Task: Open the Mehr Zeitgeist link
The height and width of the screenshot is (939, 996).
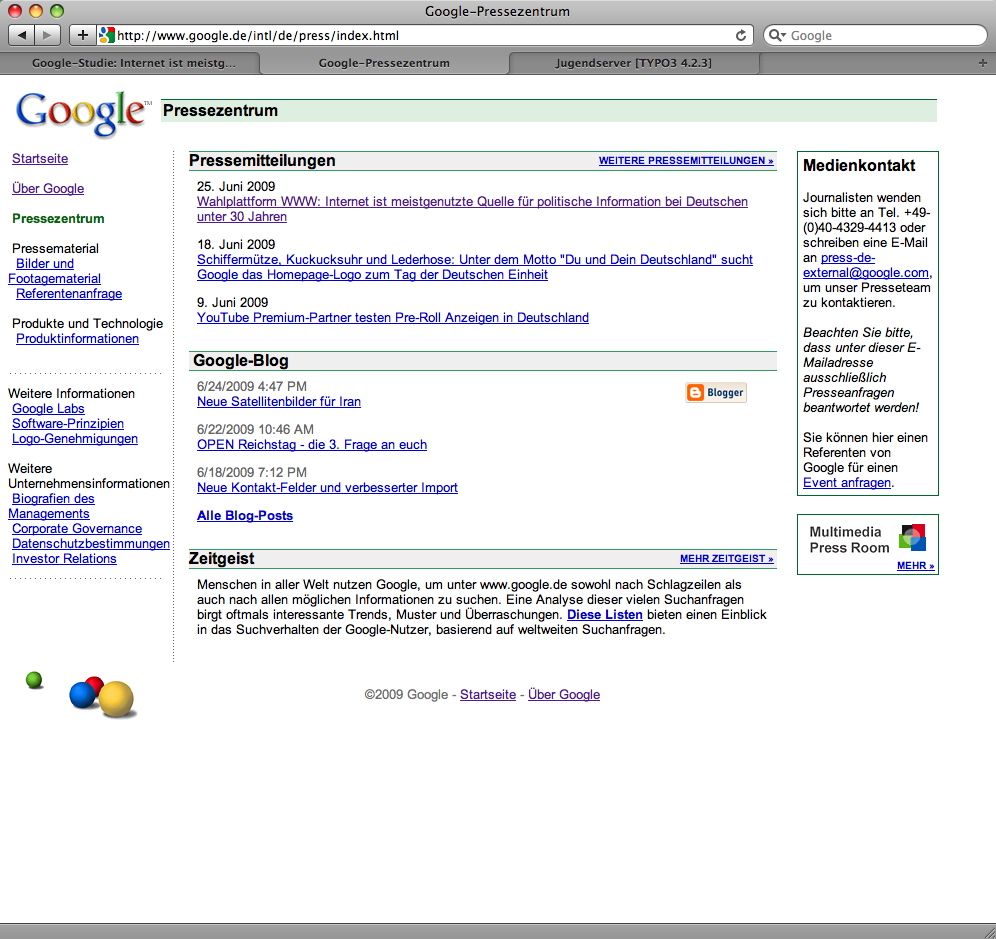Action: coord(727,559)
